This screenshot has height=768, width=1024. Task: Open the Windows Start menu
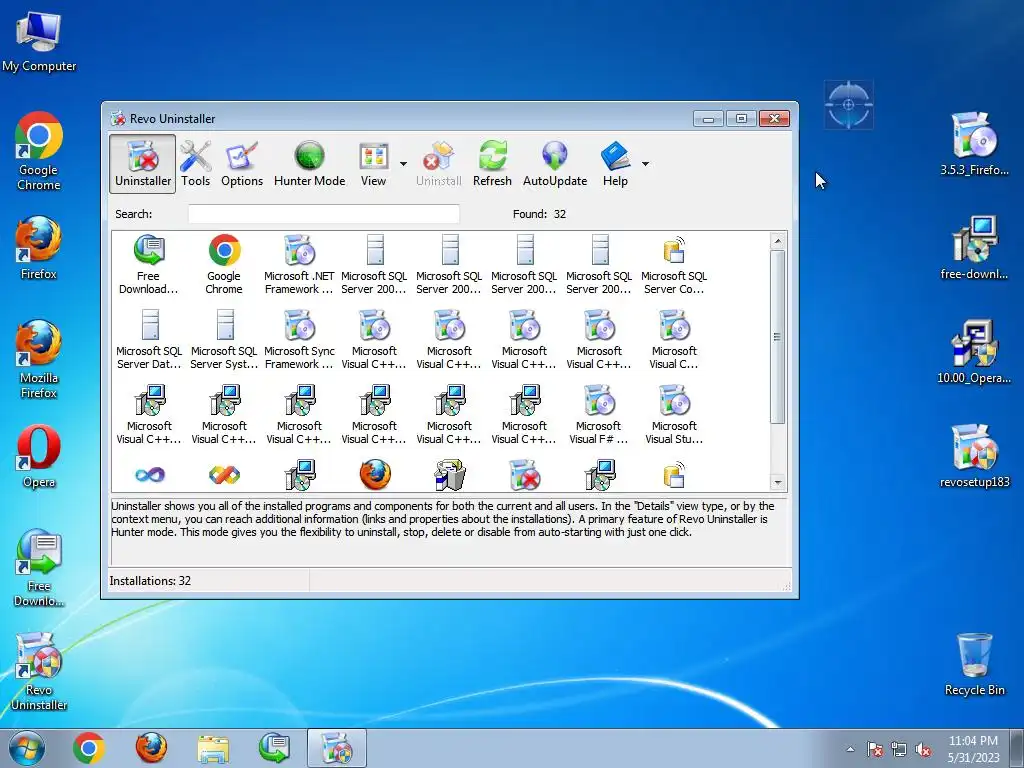click(x=26, y=748)
